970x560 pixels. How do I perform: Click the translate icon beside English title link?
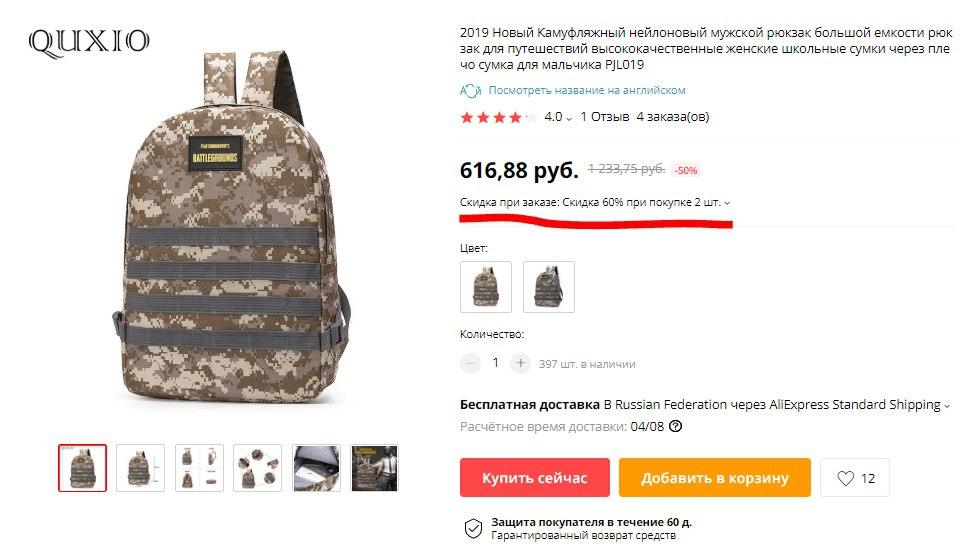coord(470,91)
